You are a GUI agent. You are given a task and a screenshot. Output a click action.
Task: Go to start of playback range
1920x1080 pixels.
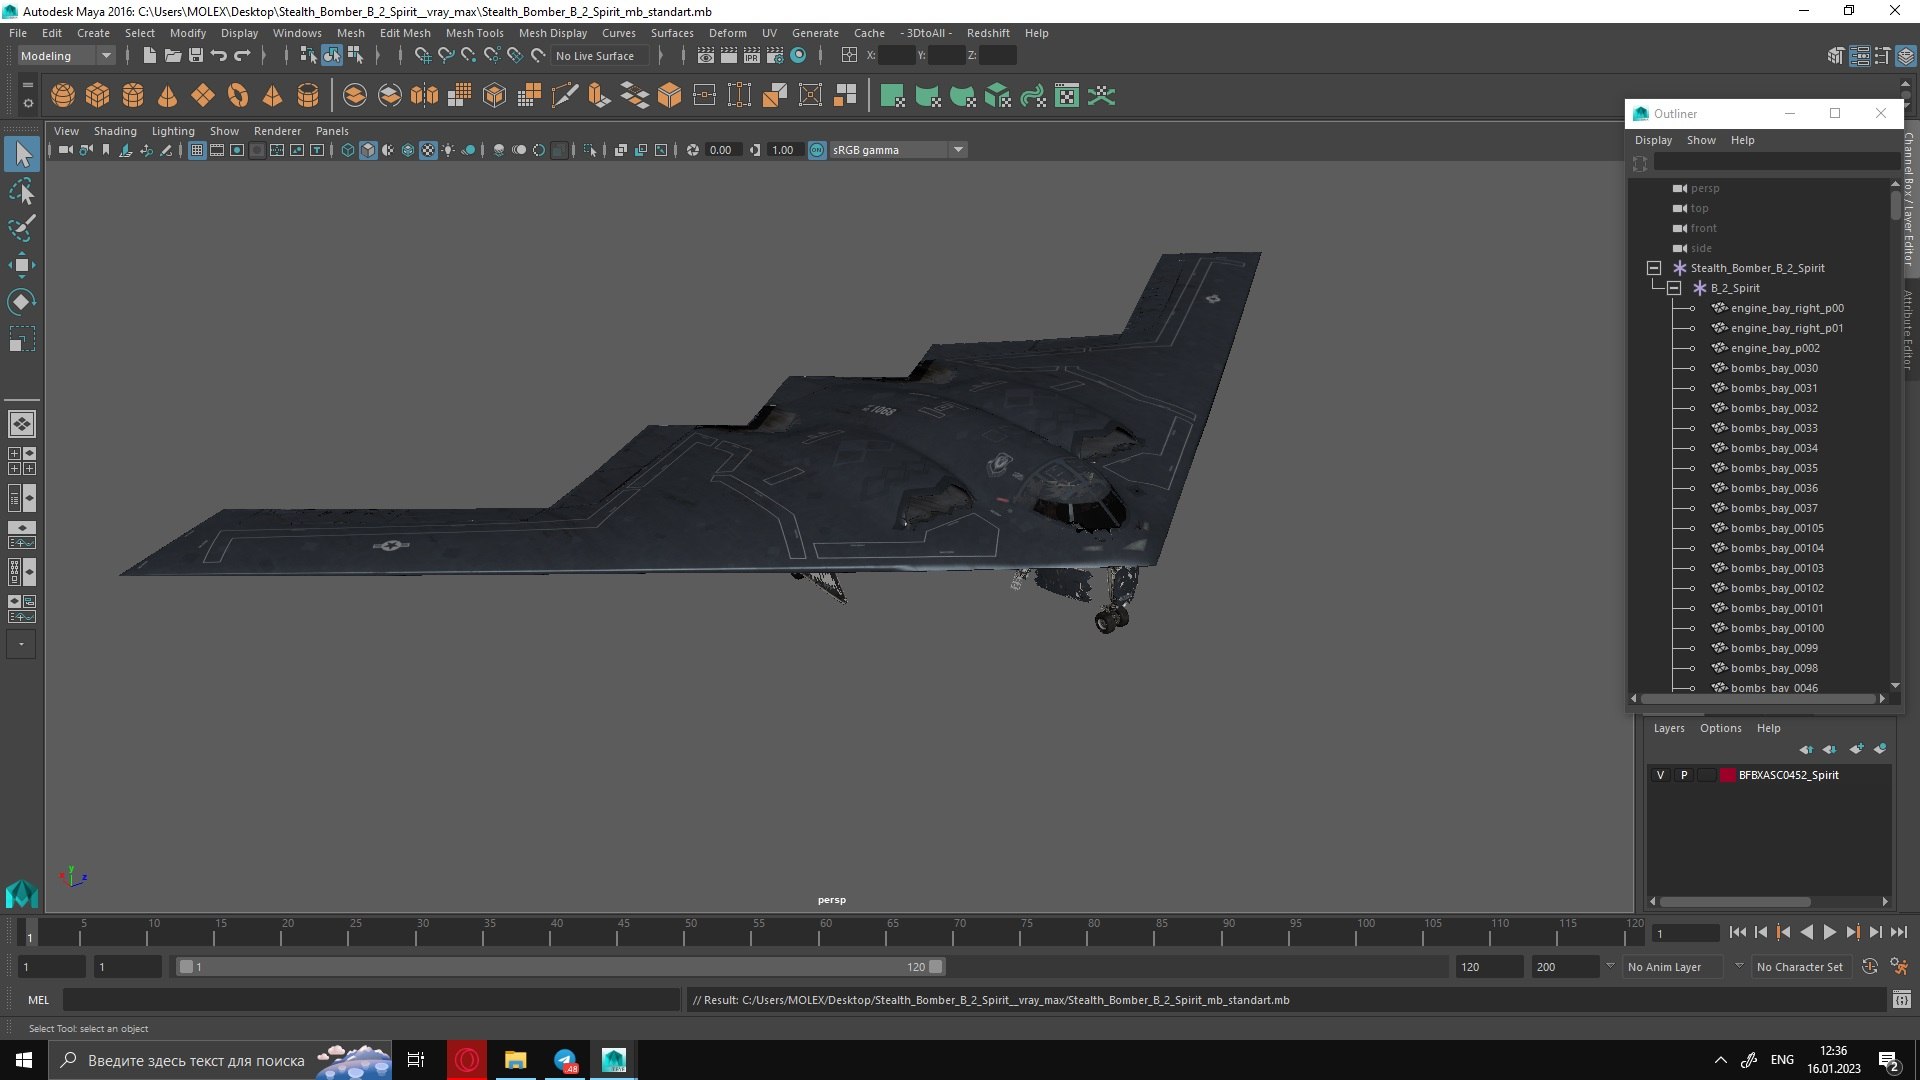[1737, 932]
